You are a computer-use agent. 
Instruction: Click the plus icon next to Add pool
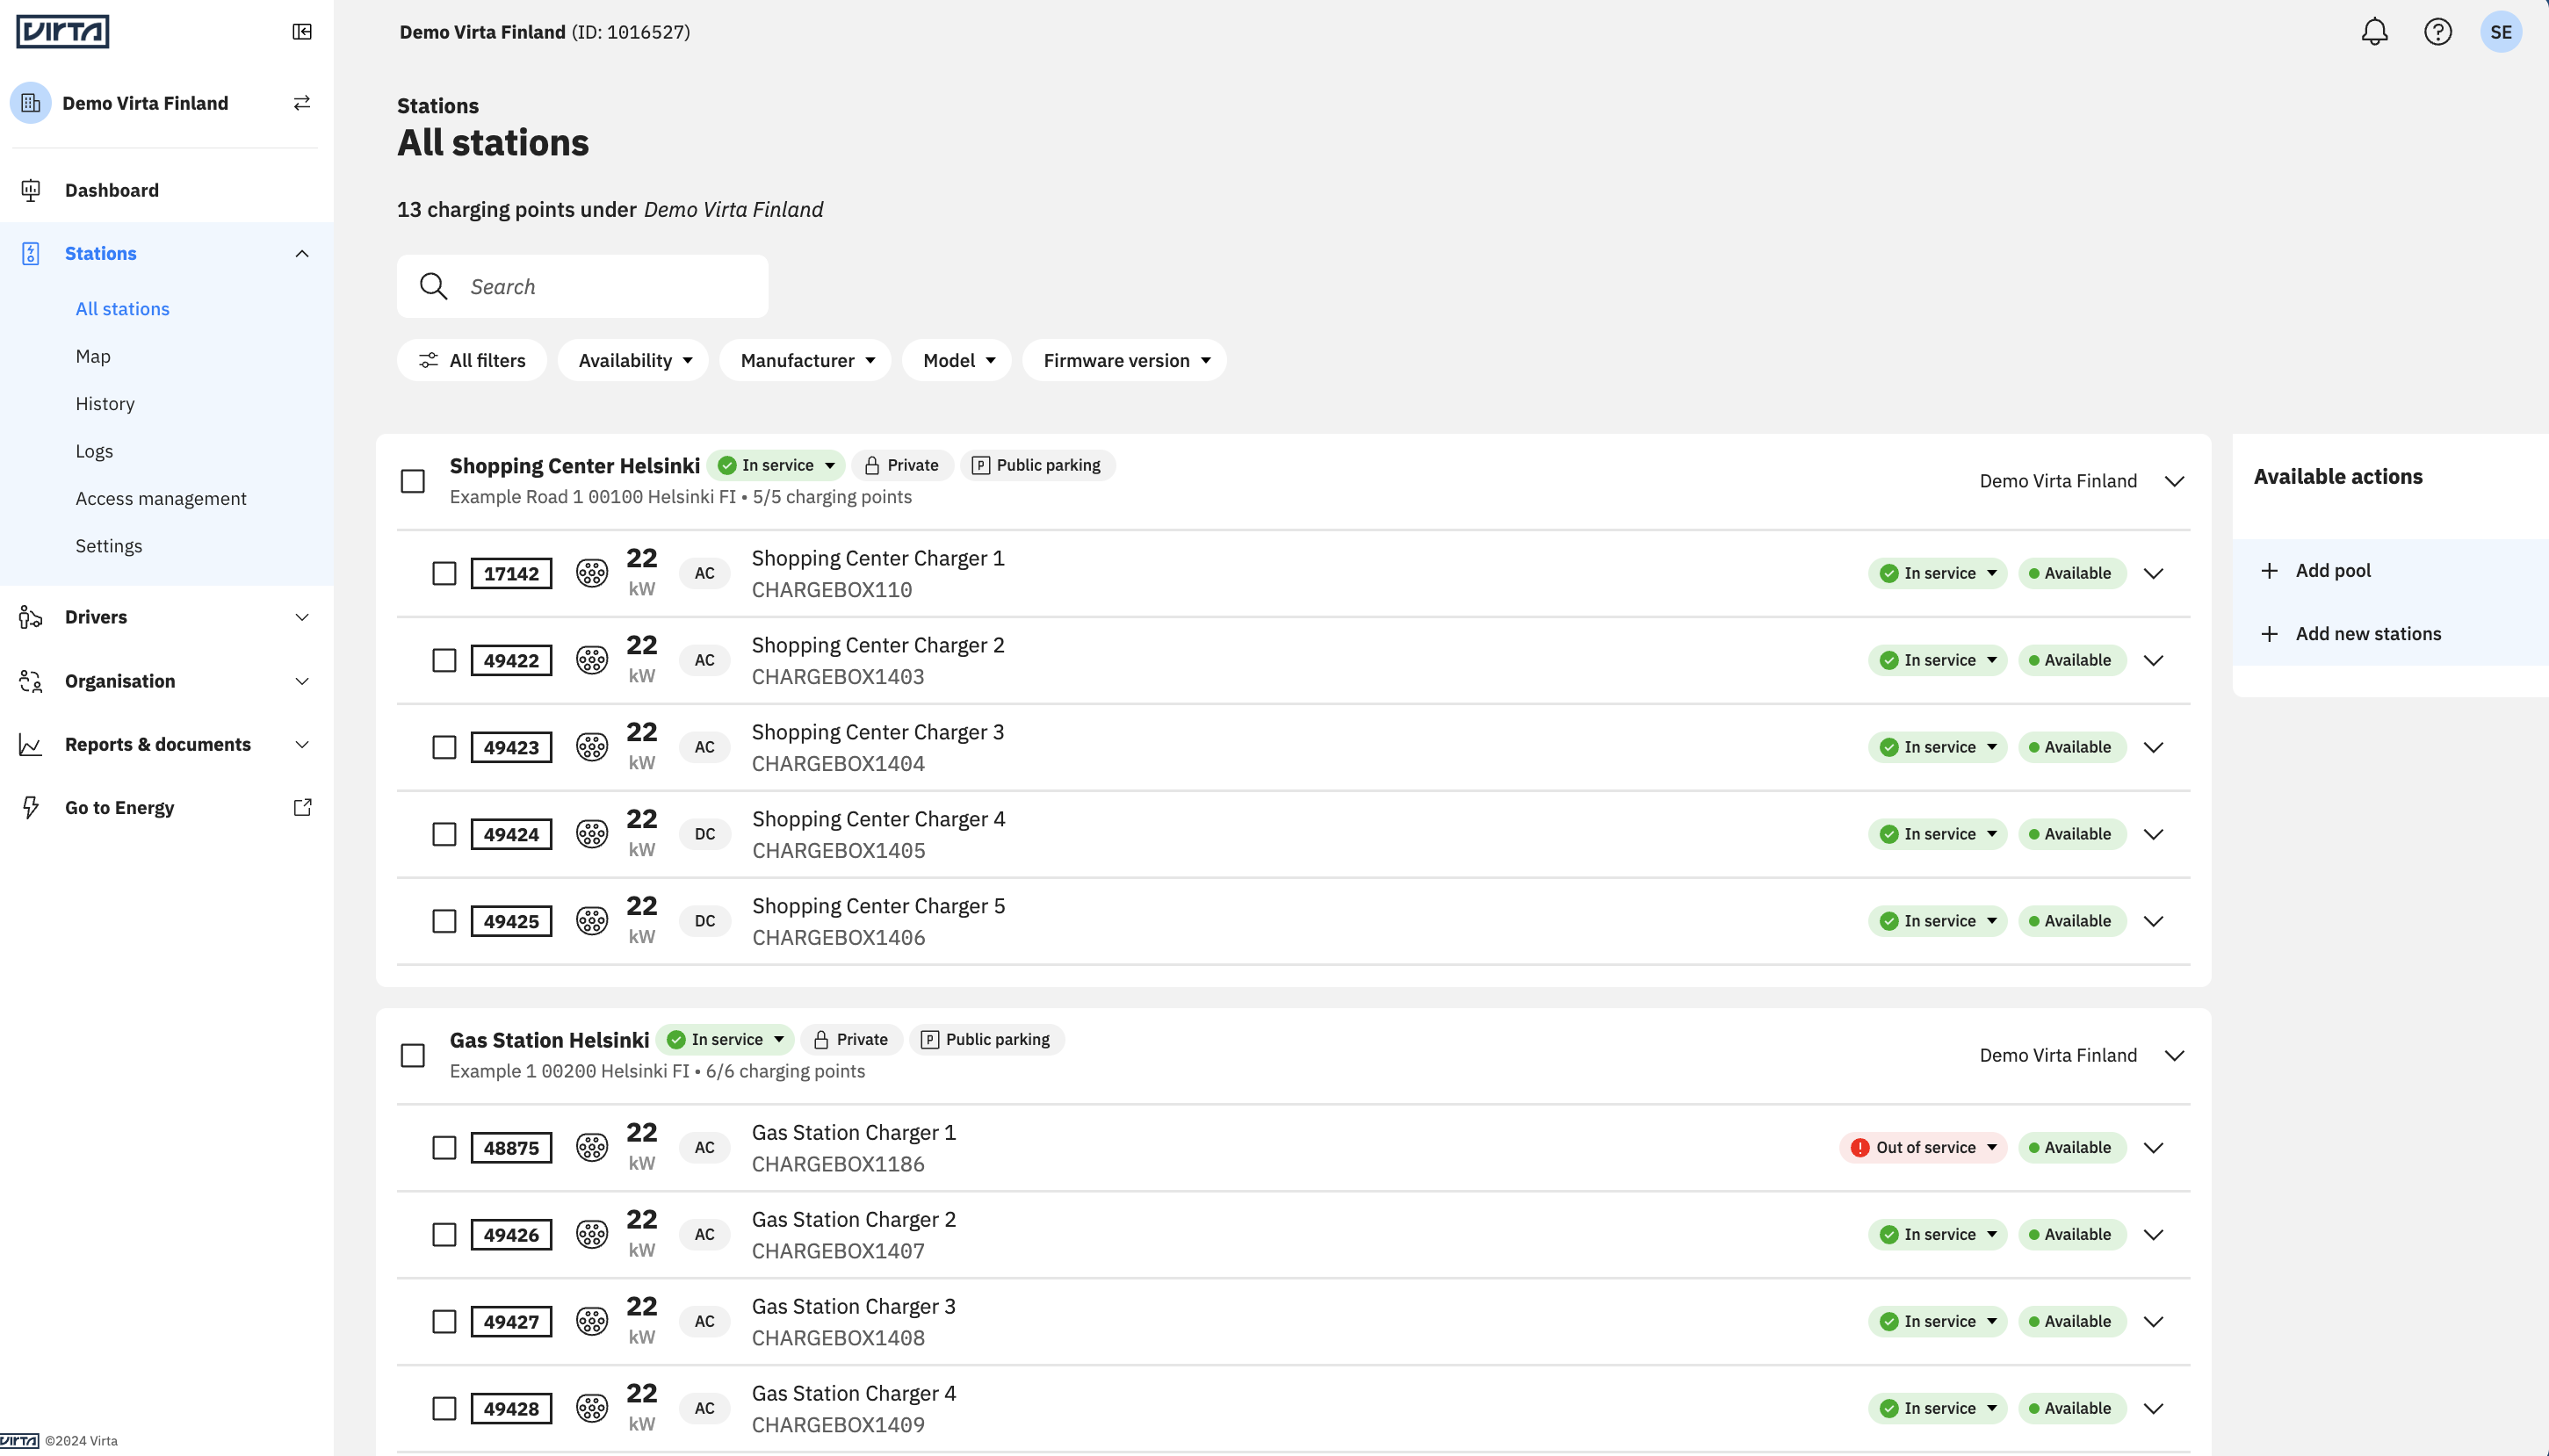(x=2269, y=571)
